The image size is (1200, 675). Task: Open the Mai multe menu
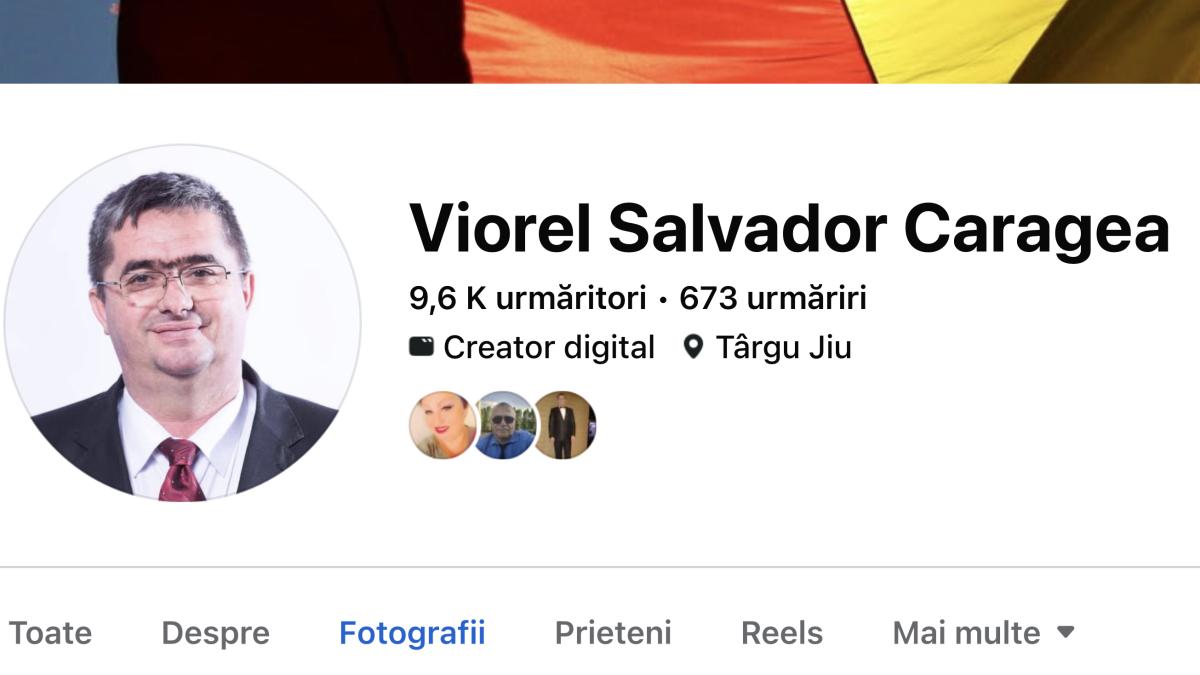point(984,632)
